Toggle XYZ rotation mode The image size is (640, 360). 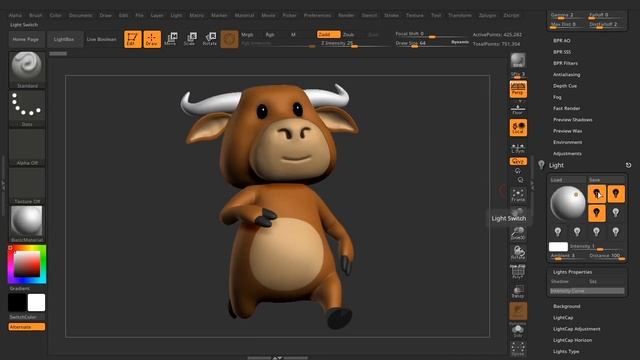click(518, 162)
